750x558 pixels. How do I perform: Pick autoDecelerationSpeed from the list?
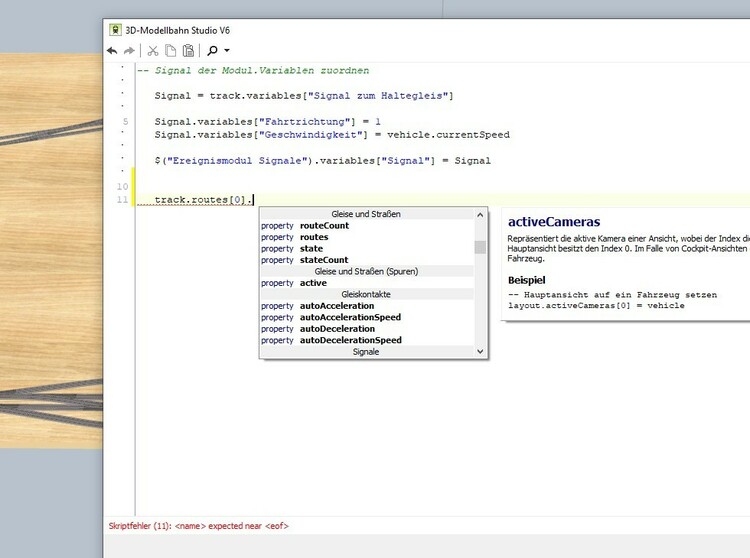click(x=350, y=340)
